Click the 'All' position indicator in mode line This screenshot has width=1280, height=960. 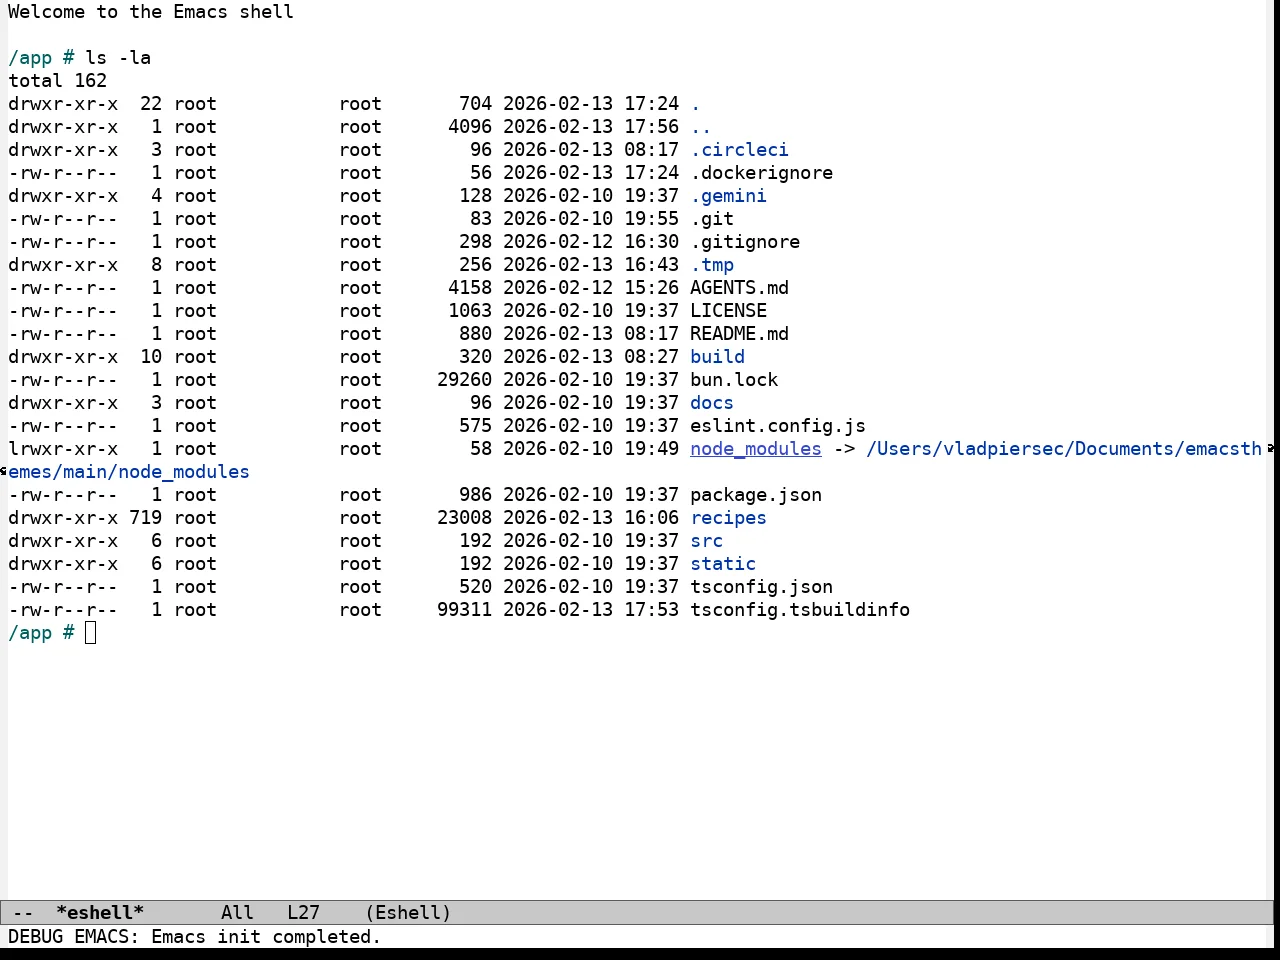[x=237, y=913]
